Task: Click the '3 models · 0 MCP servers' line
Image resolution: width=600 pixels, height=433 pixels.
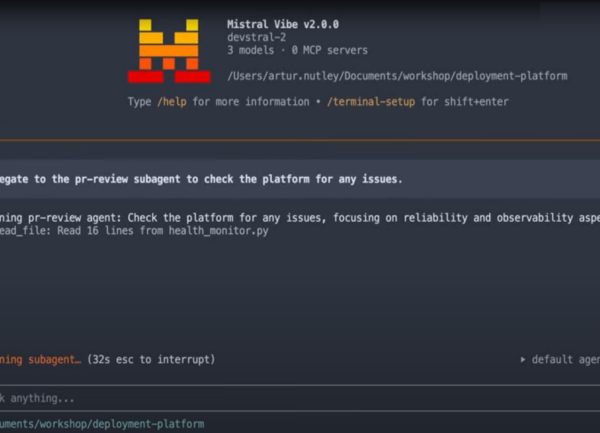Action: 297,50
